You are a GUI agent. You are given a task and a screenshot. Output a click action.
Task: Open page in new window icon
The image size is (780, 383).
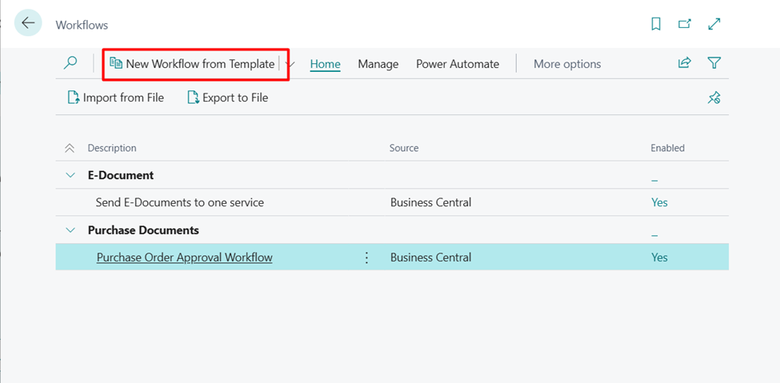point(685,24)
